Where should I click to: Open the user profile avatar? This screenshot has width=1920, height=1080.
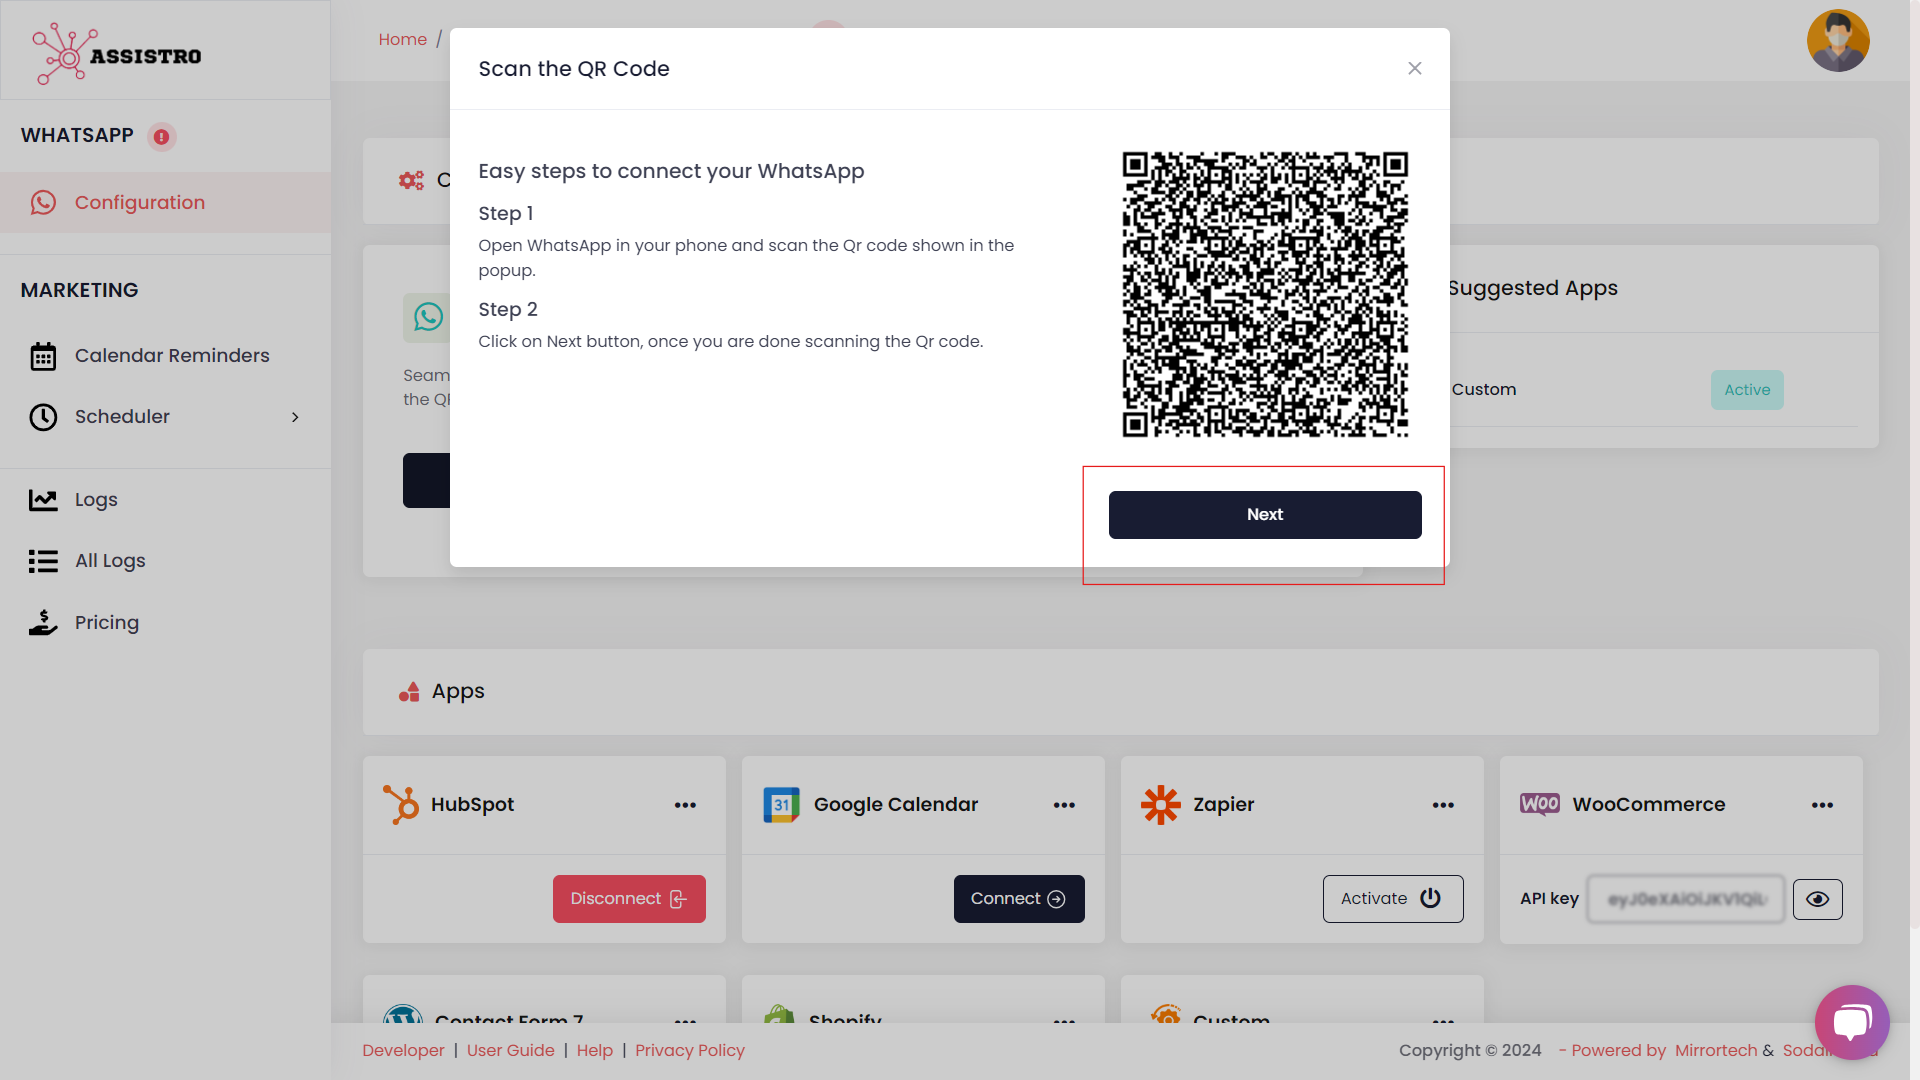click(x=1837, y=41)
